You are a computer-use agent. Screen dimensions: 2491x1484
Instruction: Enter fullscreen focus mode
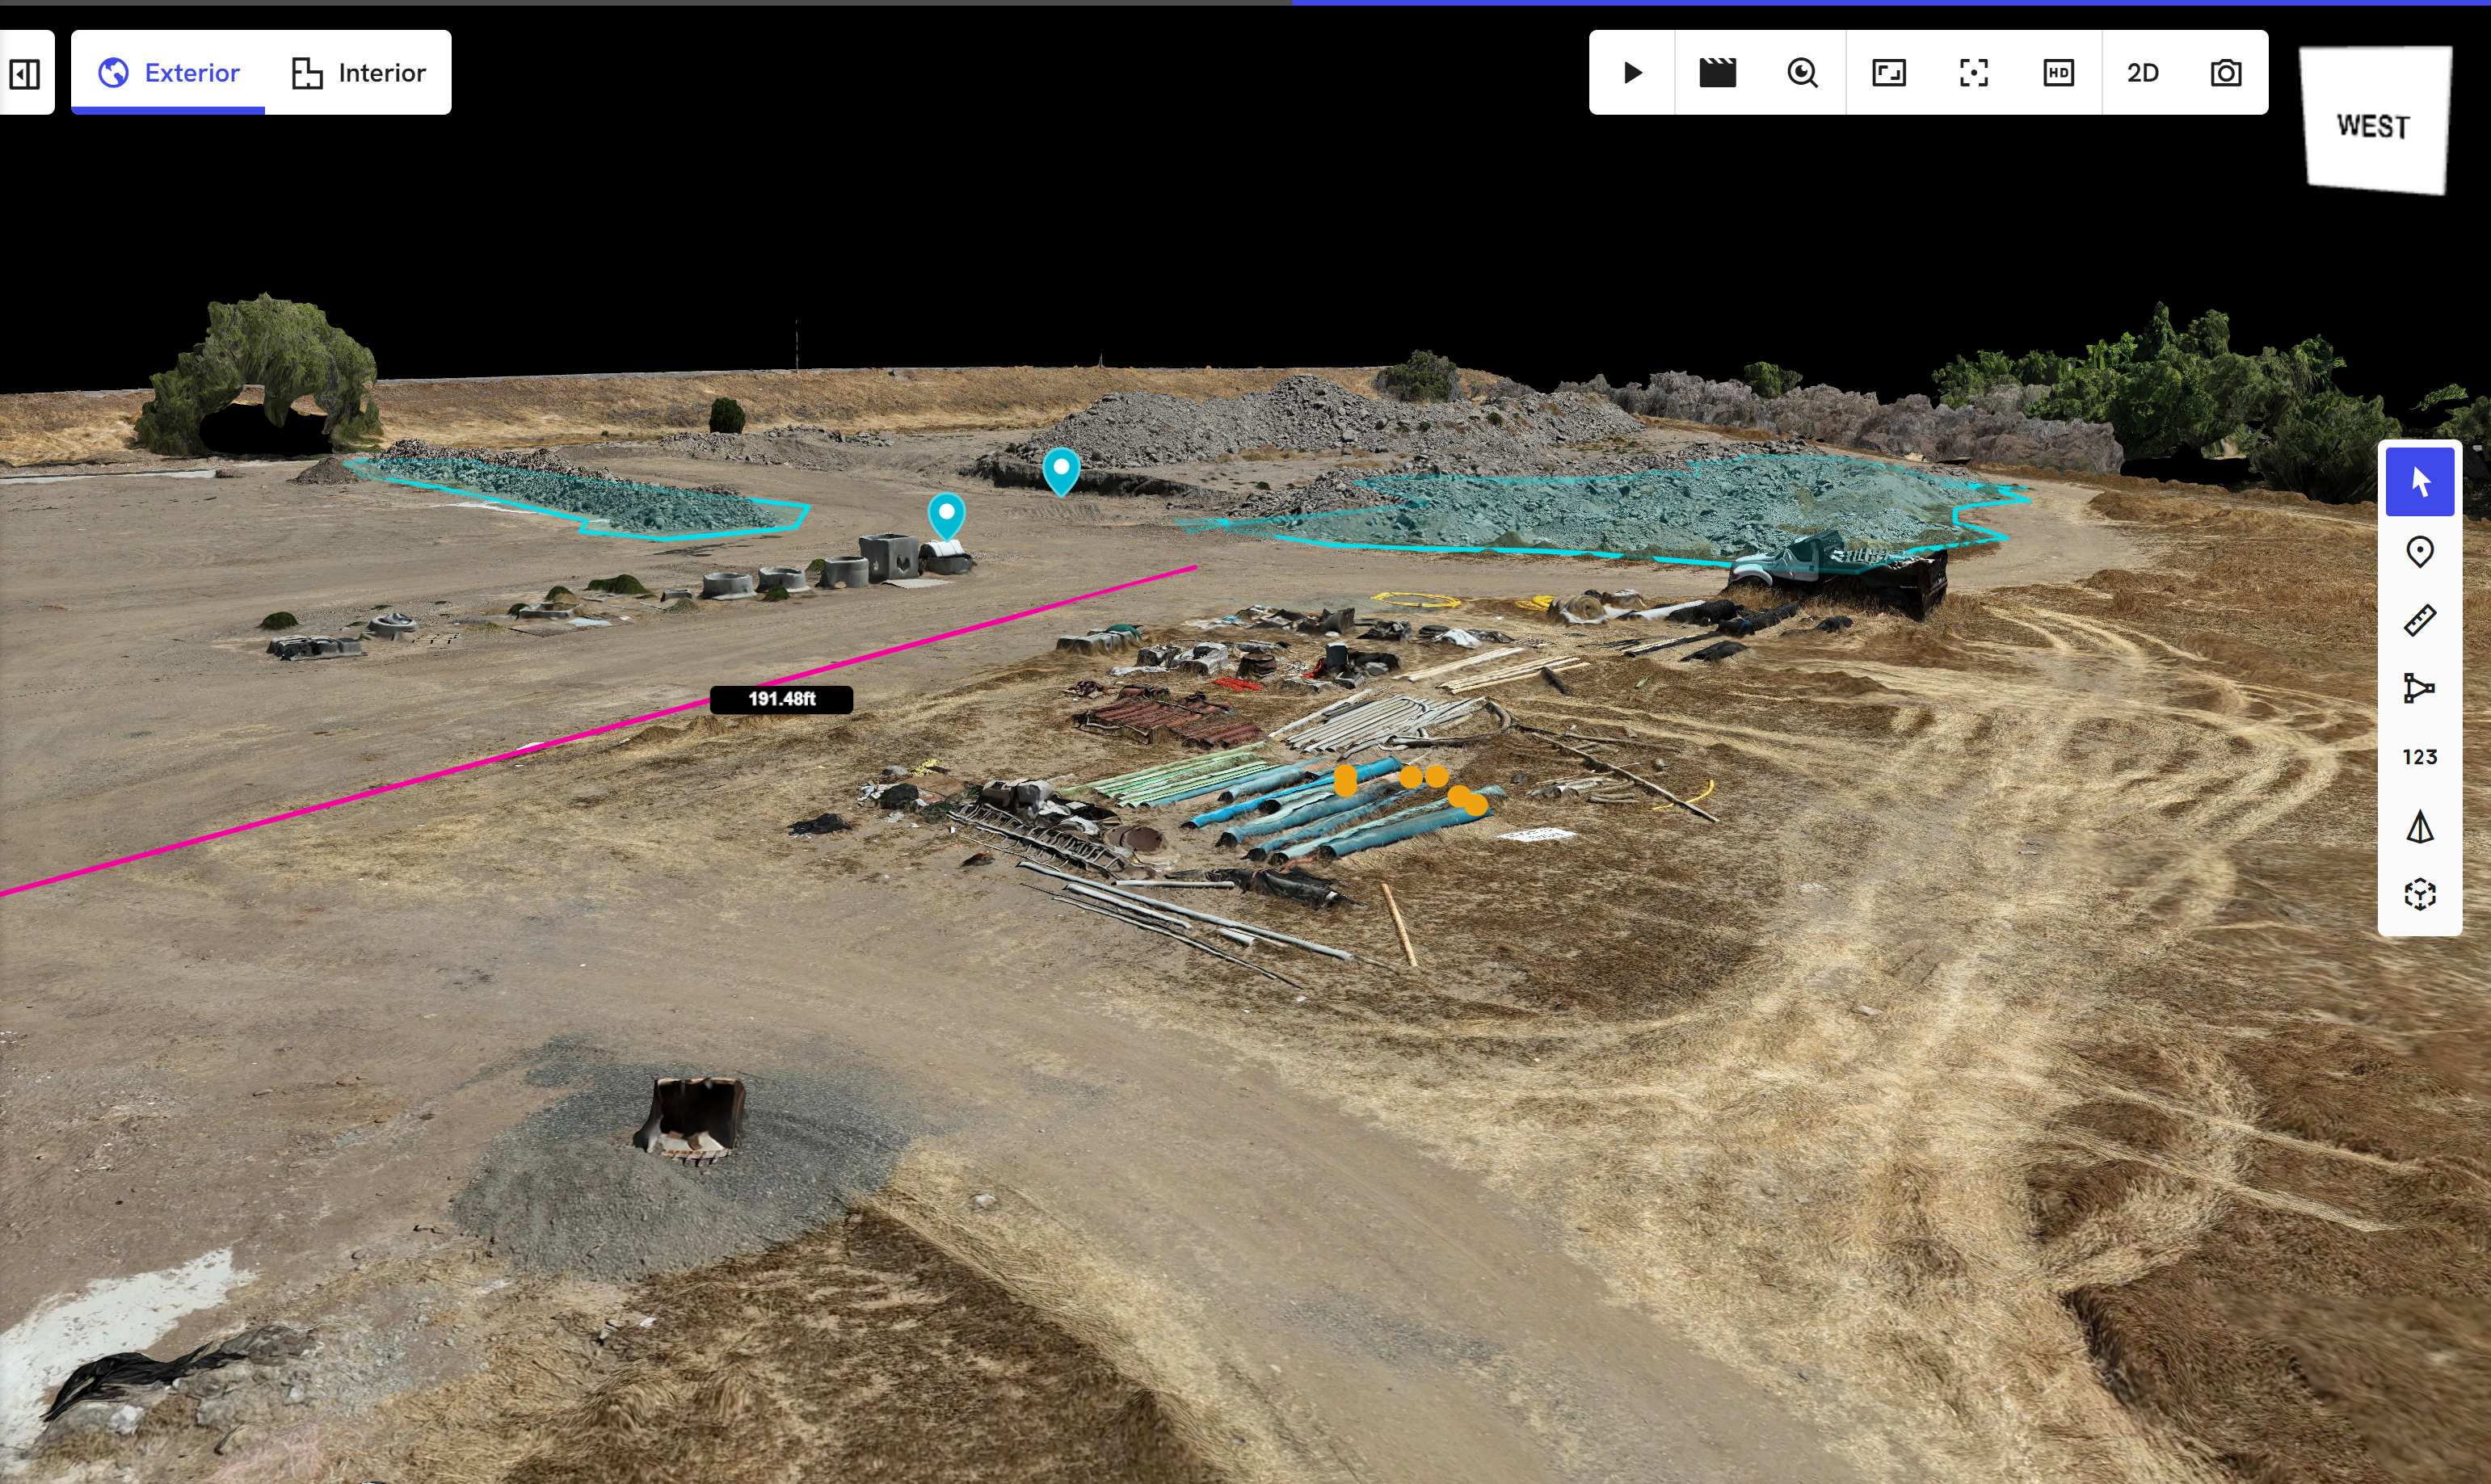[1973, 73]
